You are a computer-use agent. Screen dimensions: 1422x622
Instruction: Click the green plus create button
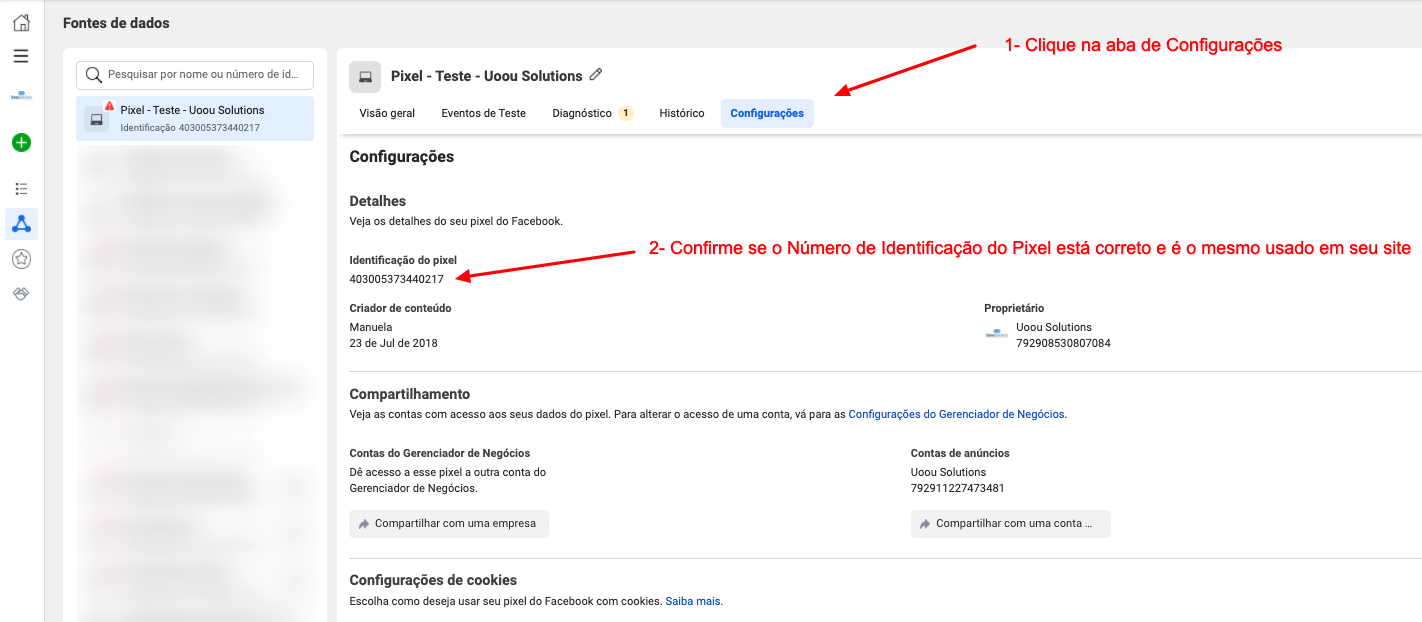(21, 142)
